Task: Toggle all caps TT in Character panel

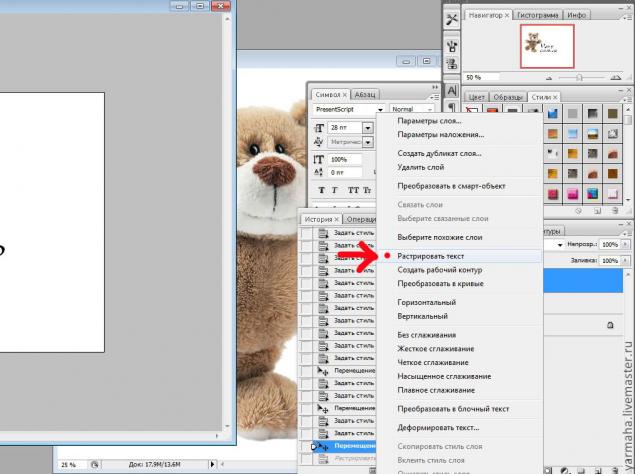Action: click(353, 190)
